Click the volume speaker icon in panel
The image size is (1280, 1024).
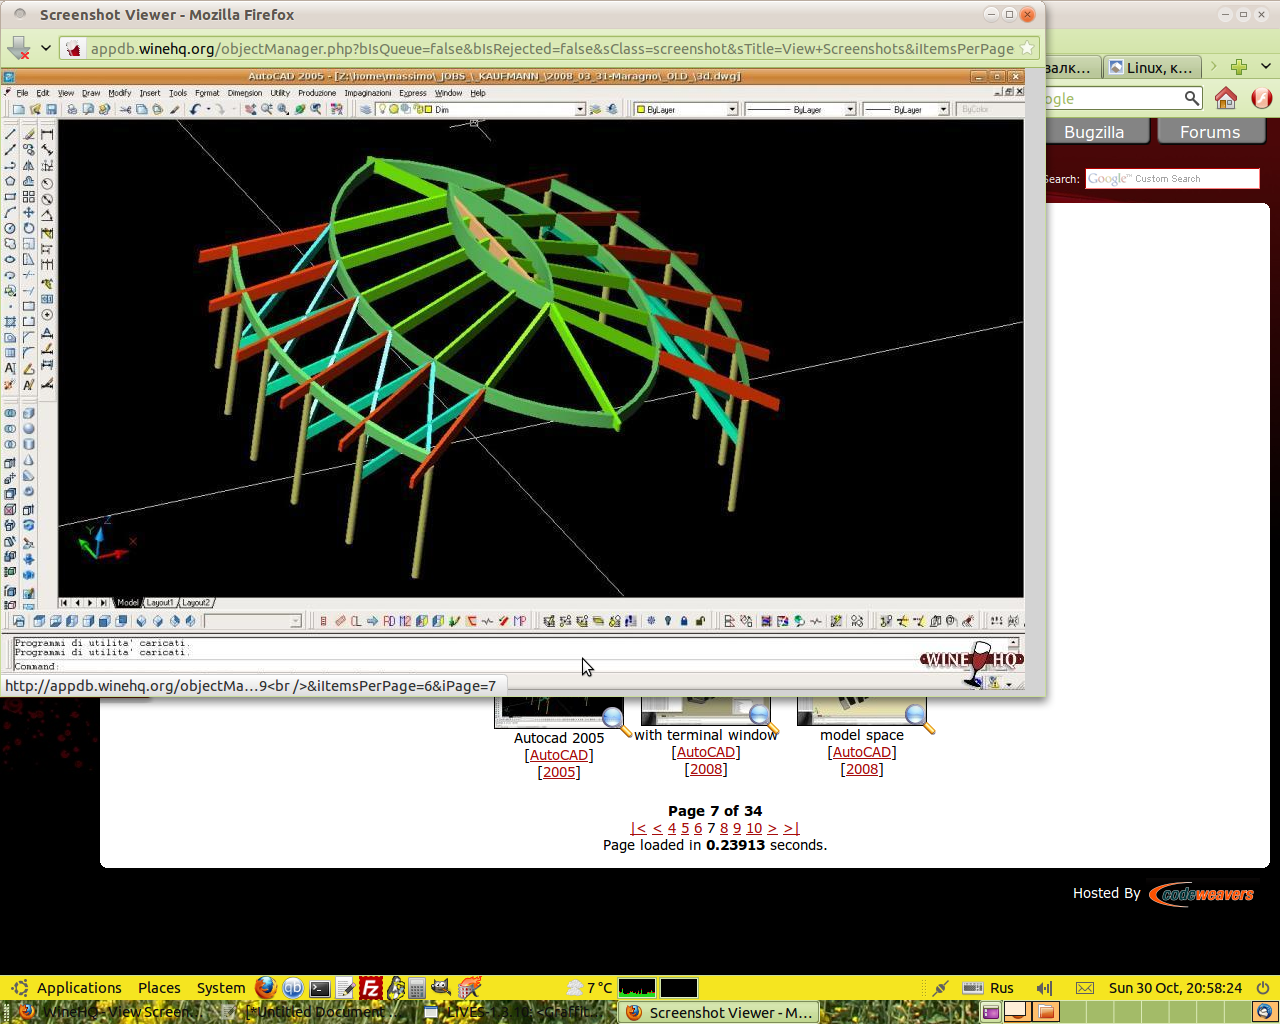click(x=1045, y=988)
